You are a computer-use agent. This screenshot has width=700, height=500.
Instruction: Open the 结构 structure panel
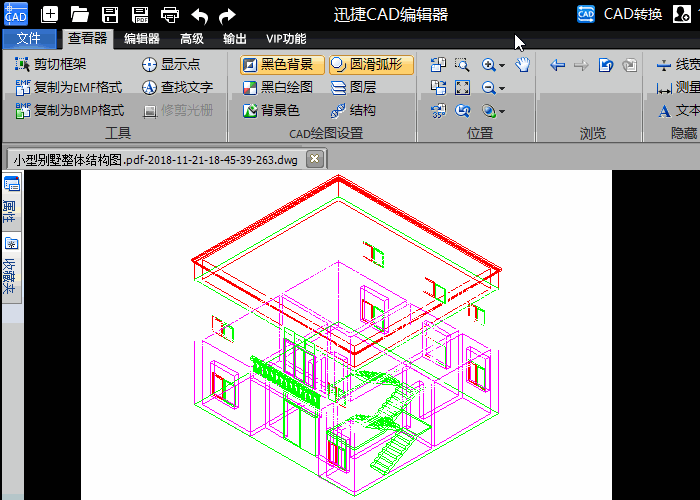coord(353,110)
